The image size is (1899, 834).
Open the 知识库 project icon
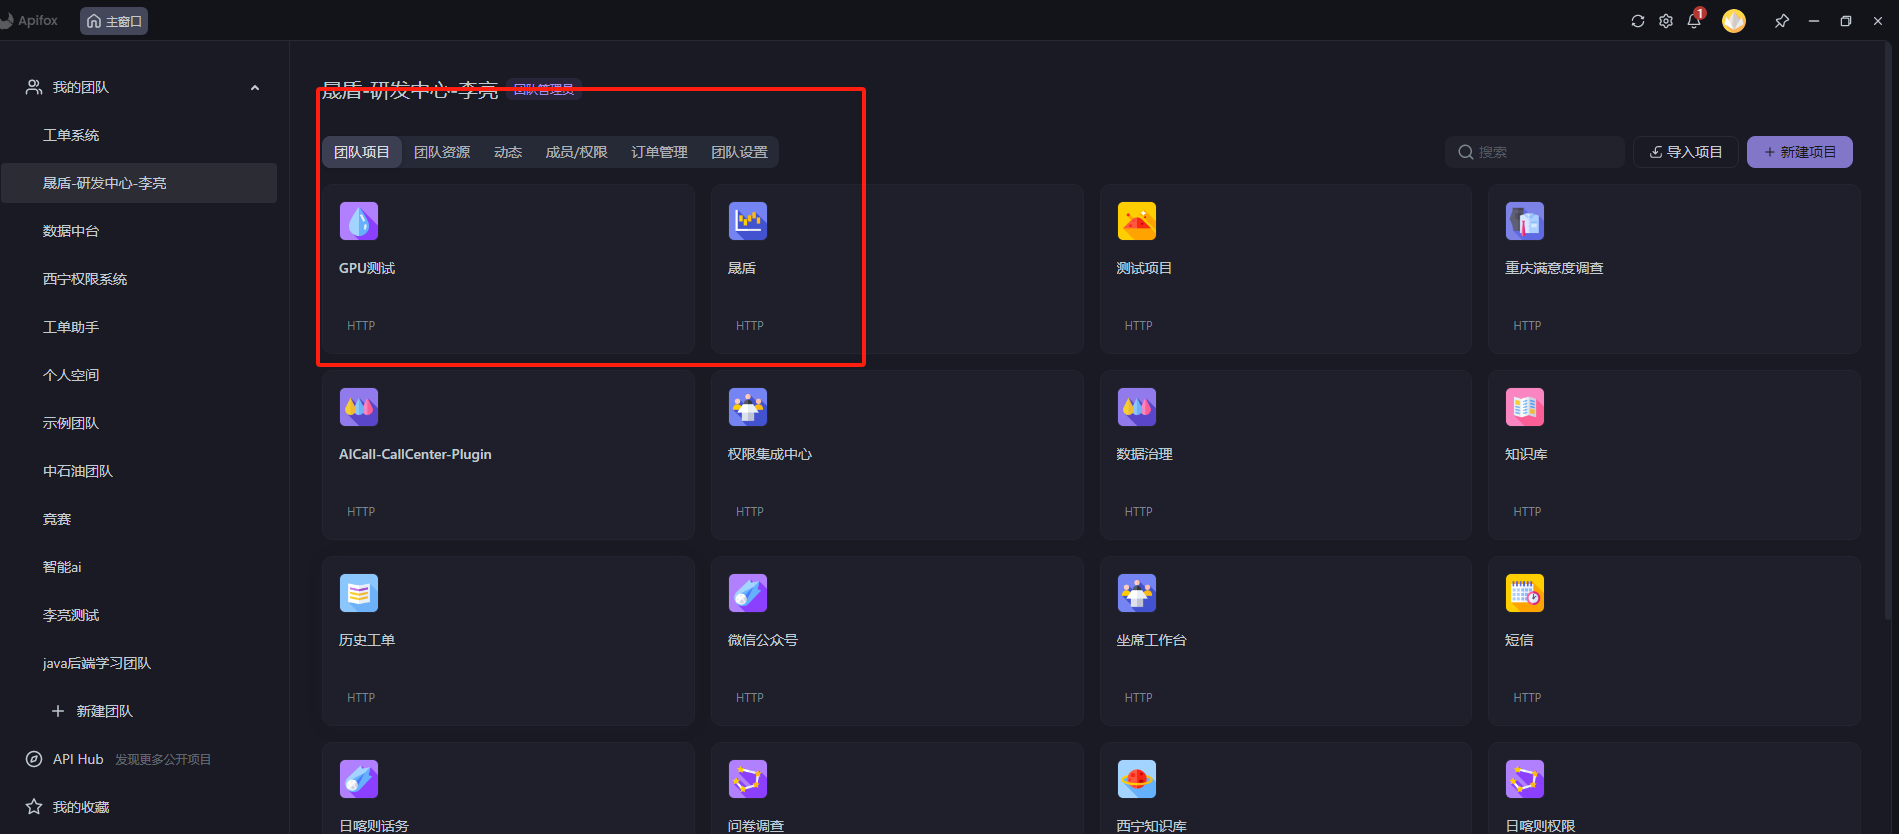[1525, 407]
